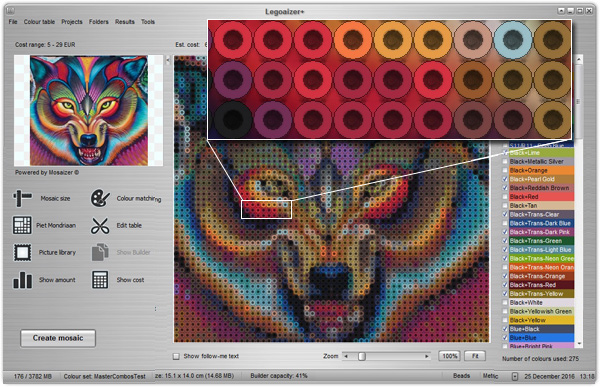Open Show cost calculator icon
This screenshot has height=387, width=600.
100,280
